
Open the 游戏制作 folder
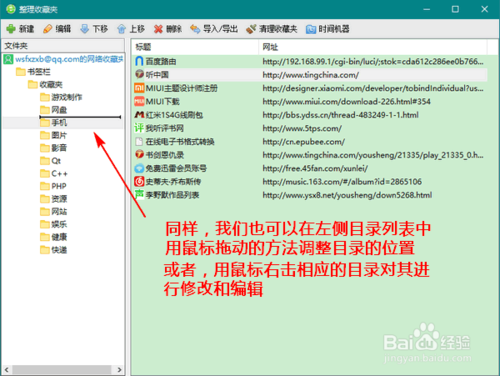click(61, 97)
